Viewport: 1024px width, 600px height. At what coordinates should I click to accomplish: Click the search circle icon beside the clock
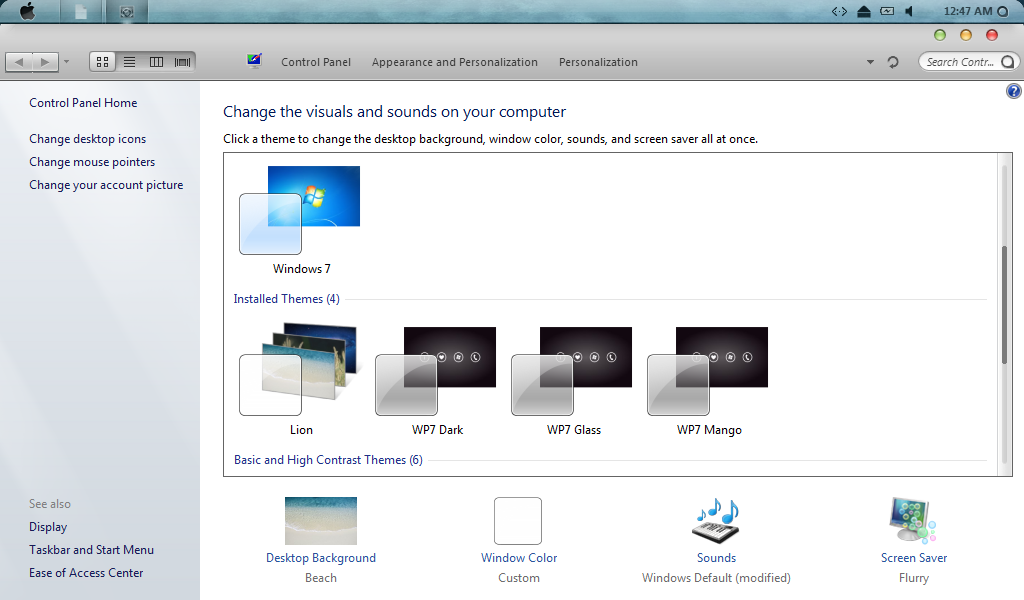point(1003,11)
